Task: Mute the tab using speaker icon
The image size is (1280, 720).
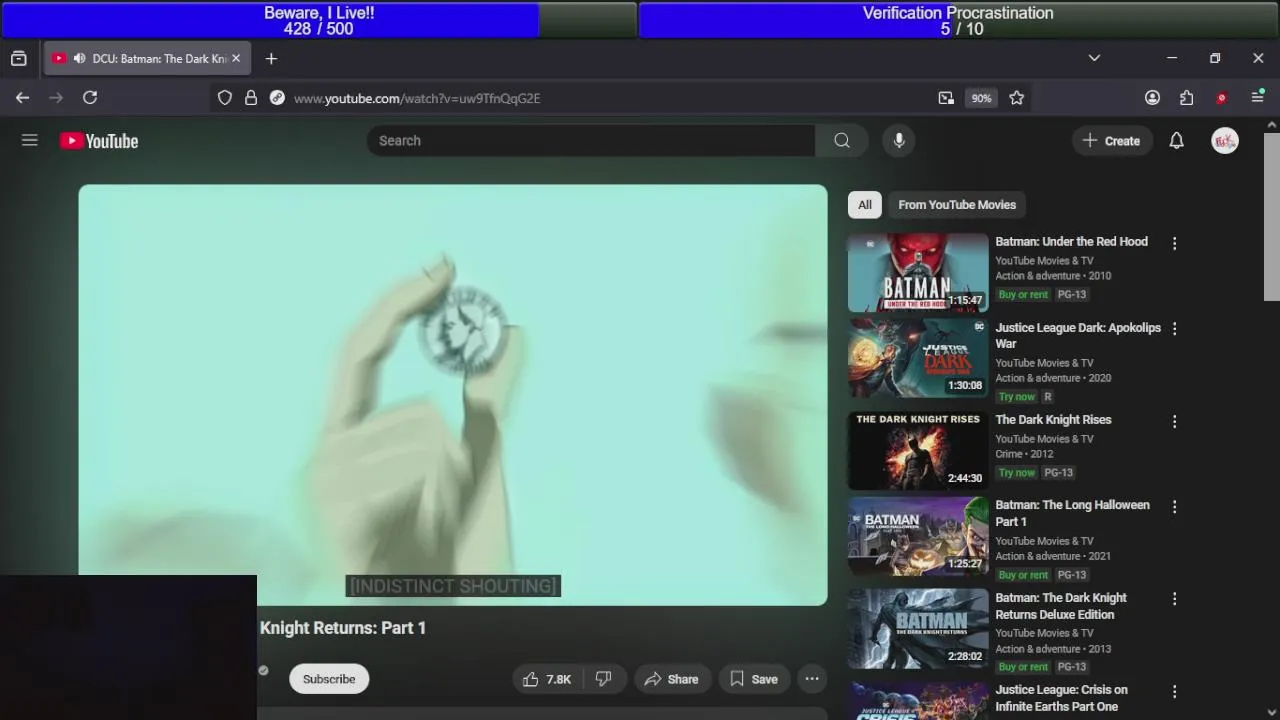Action: [79, 59]
